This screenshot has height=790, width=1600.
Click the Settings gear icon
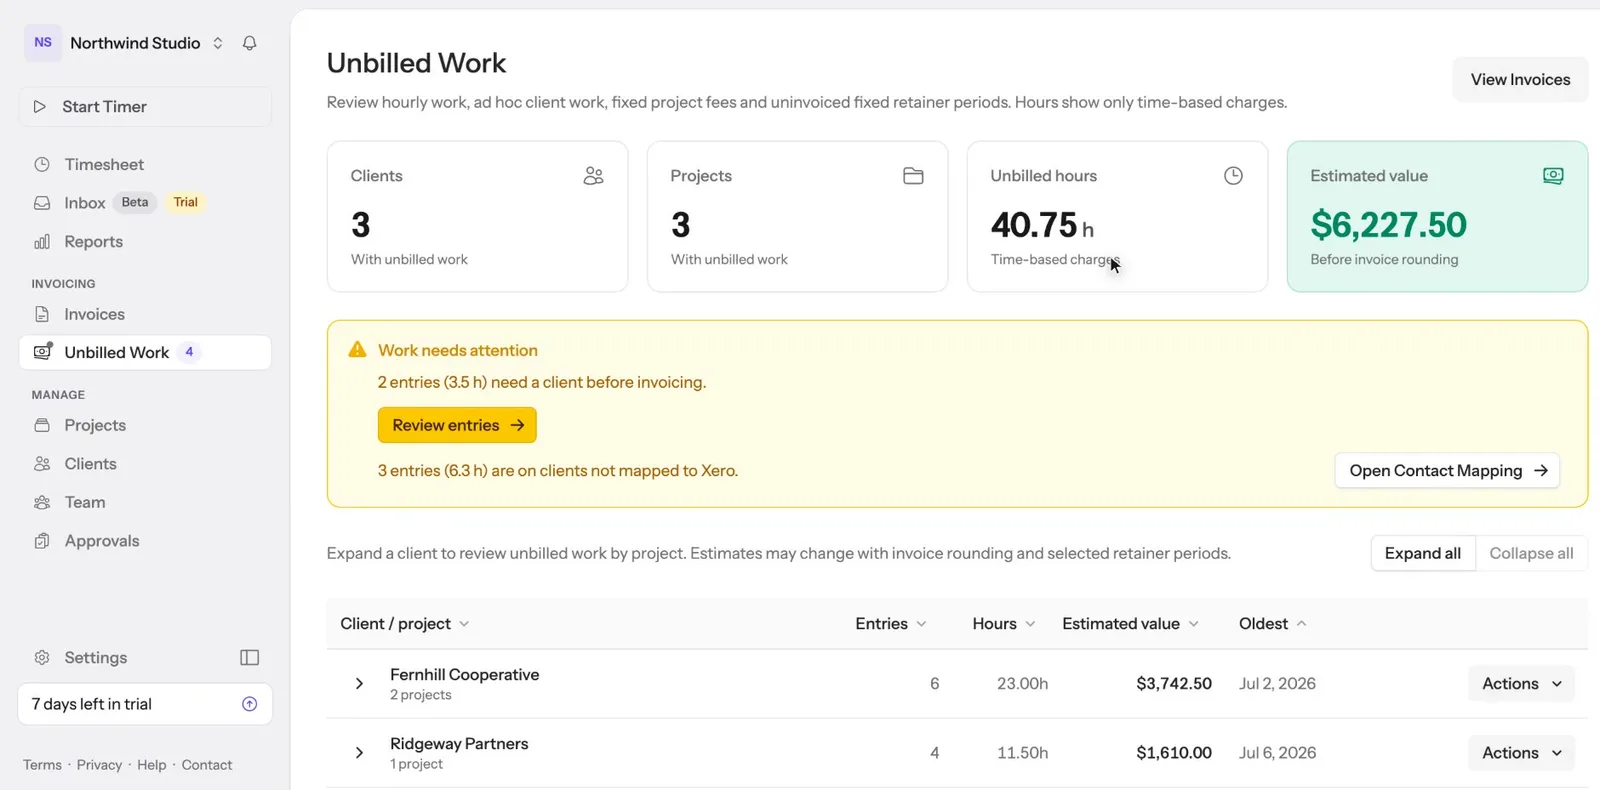point(42,658)
